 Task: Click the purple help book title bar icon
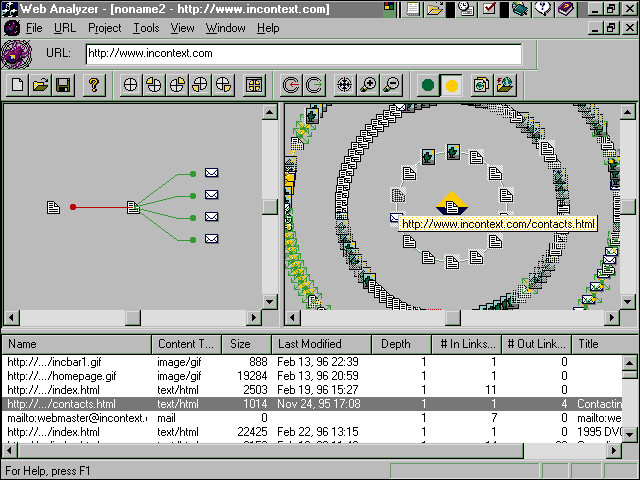tap(566, 9)
